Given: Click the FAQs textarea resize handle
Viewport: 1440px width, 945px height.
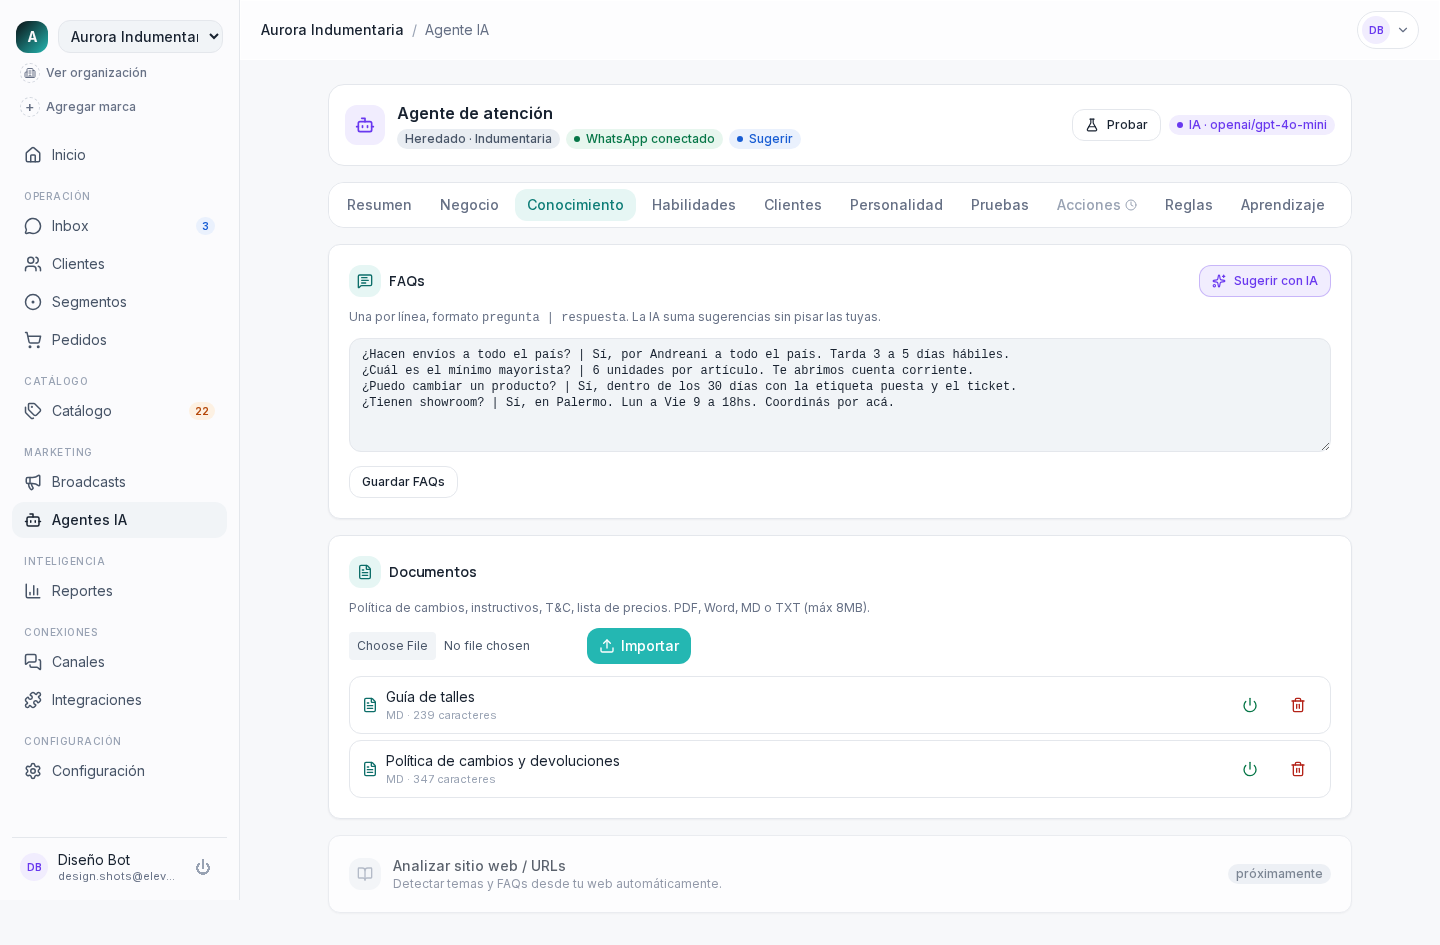Looking at the screenshot, I should pyautogui.click(x=1325, y=446).
